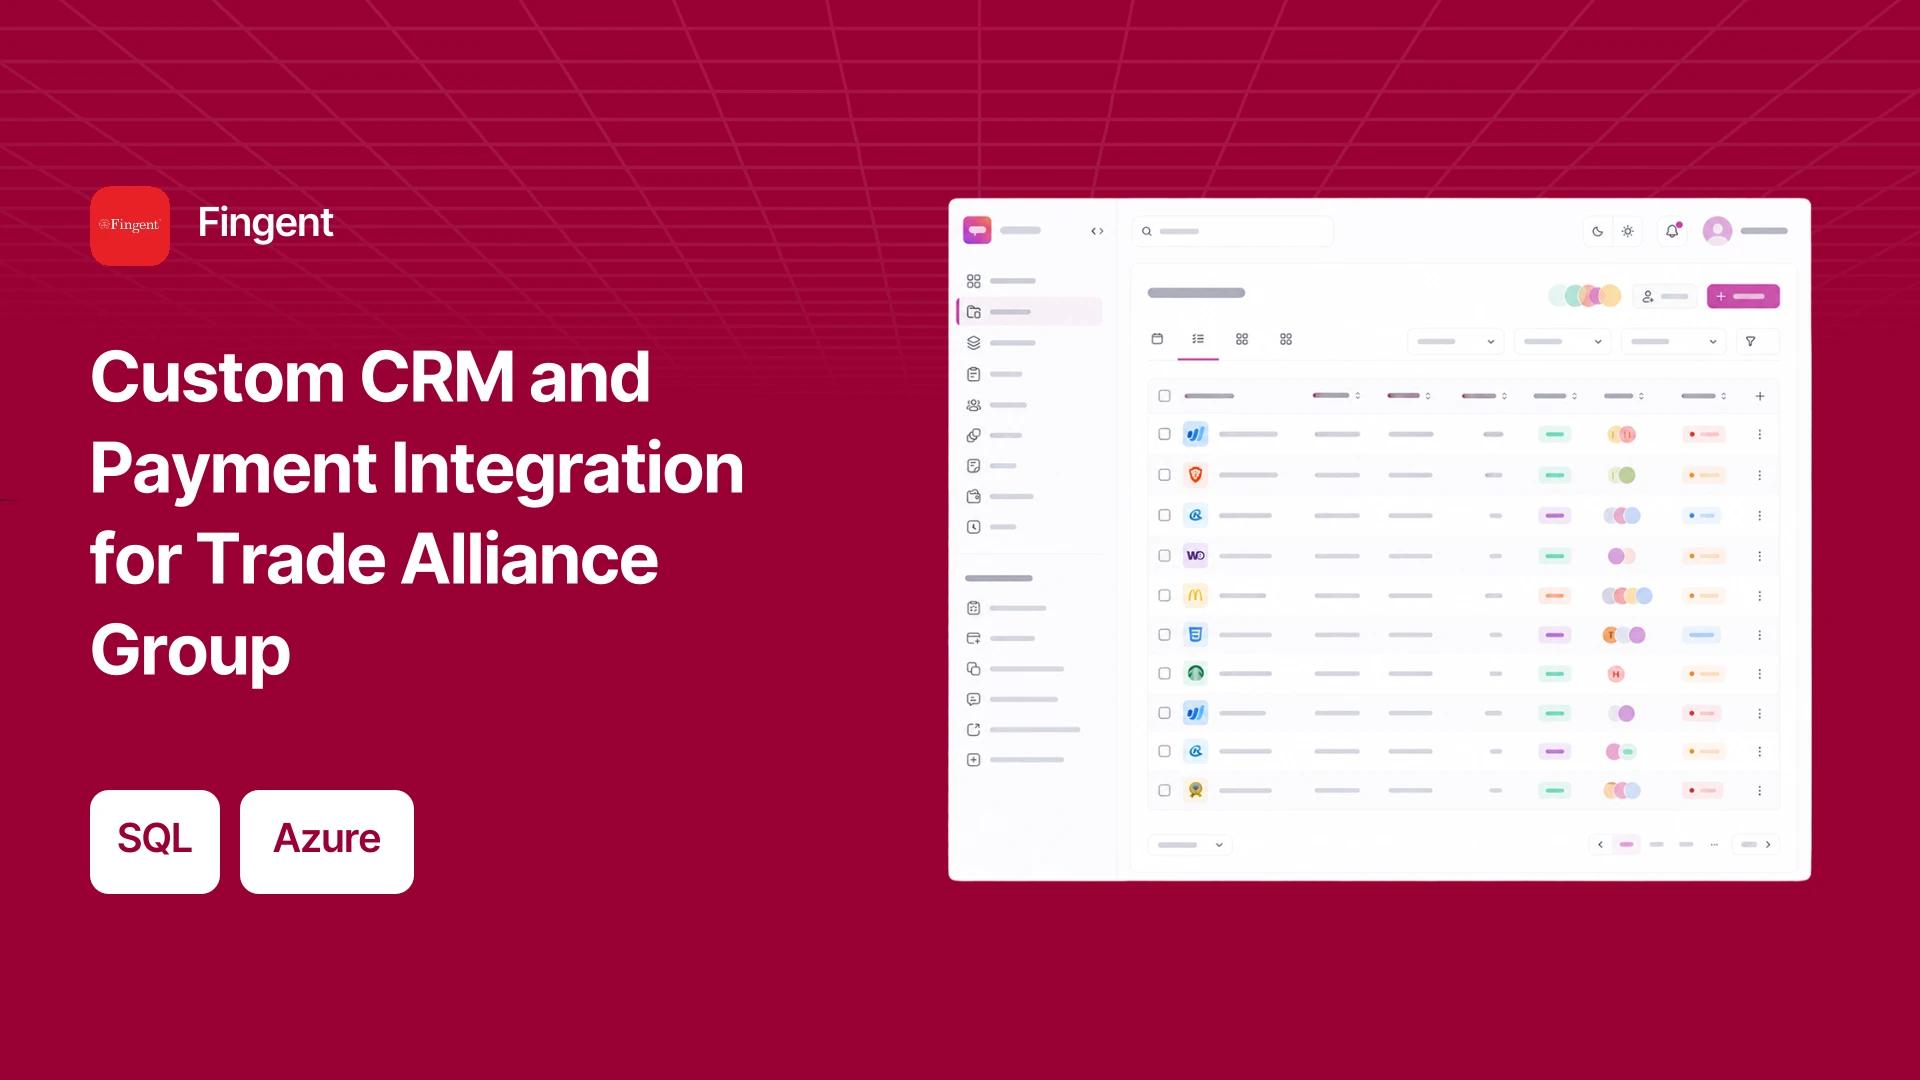Open the three-dot menu for Starbucks row
Screen dimensions: 1920x1080
point(1760,674)
